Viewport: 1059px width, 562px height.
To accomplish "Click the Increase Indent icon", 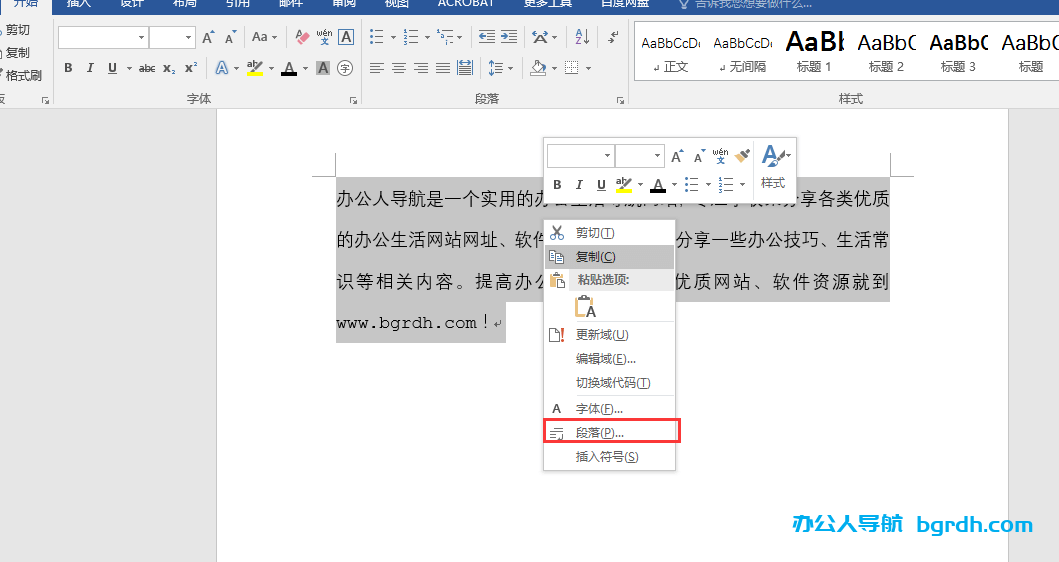I will click(509, 36).
